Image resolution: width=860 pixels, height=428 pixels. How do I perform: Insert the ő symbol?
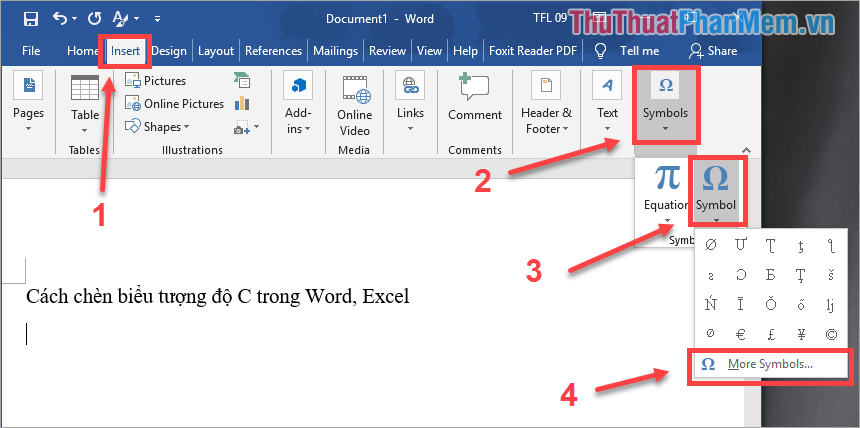(801, 305)
